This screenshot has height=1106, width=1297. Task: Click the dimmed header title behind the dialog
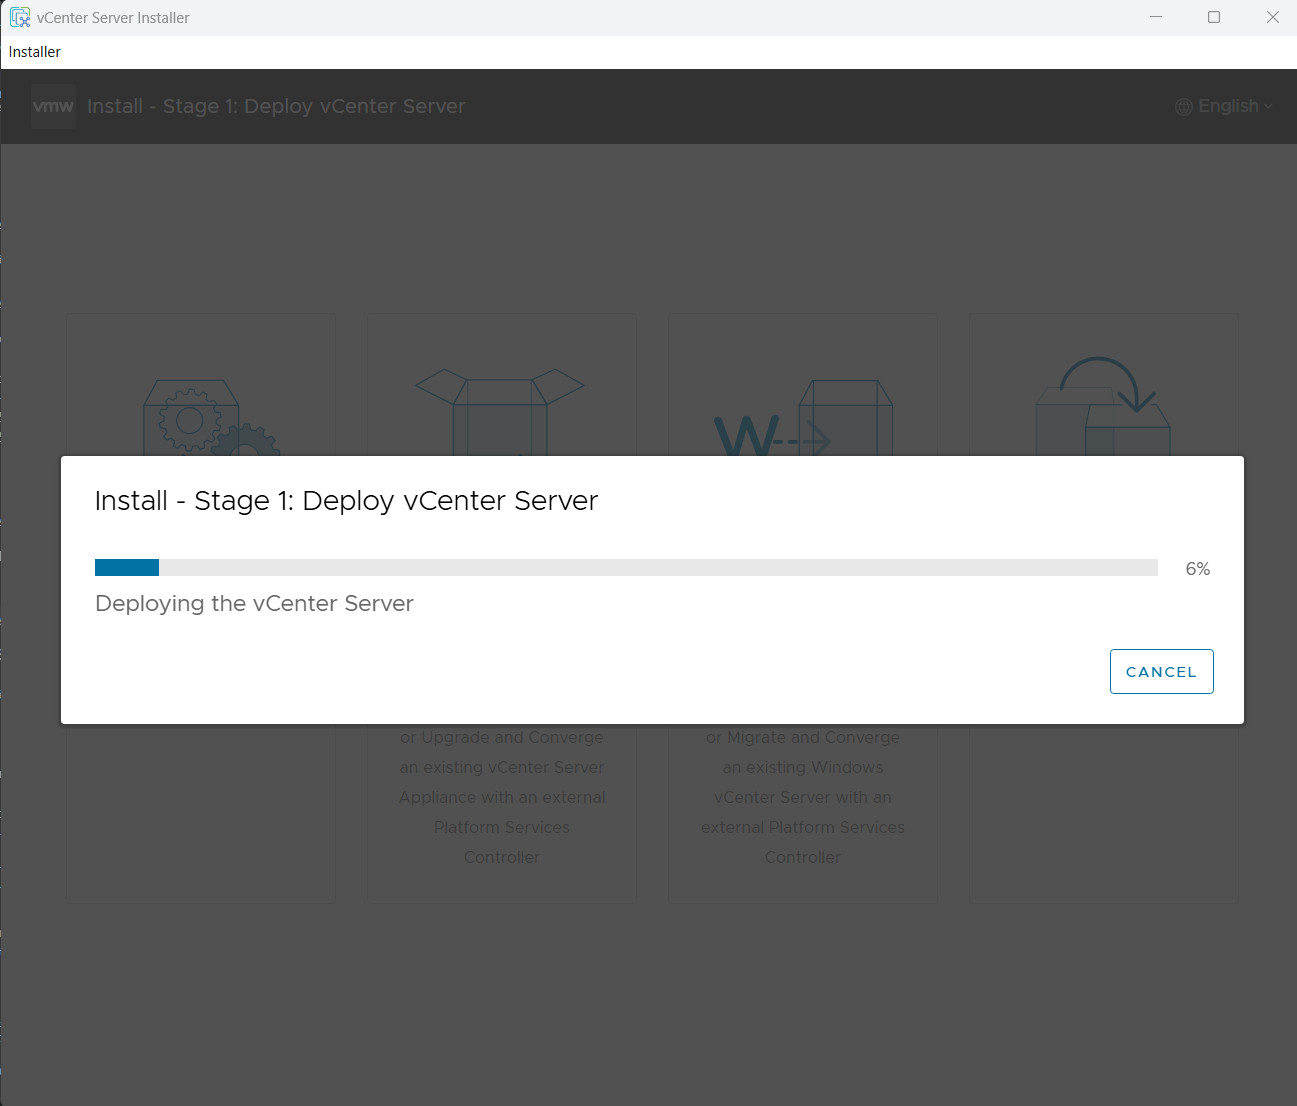pos(276,106)
